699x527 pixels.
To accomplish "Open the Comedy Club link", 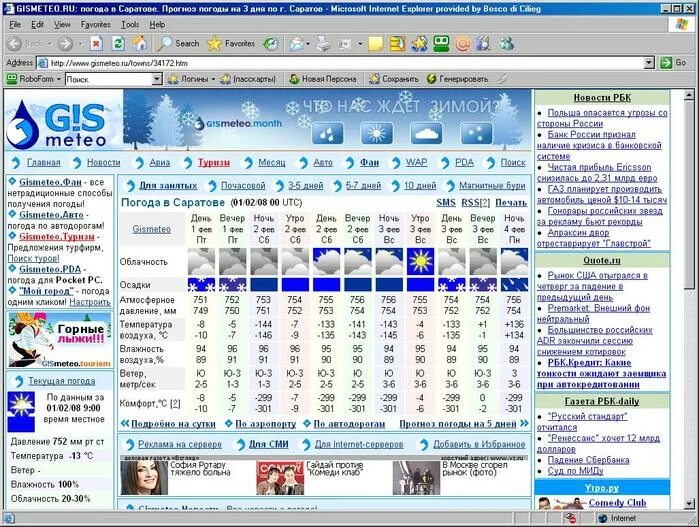I will pos(617,502).
